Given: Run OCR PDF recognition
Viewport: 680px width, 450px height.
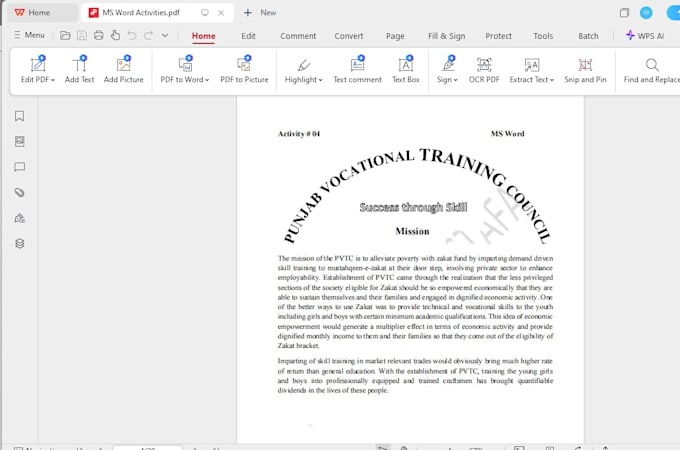Looking at the screenshot, I should tap(484, 70).
